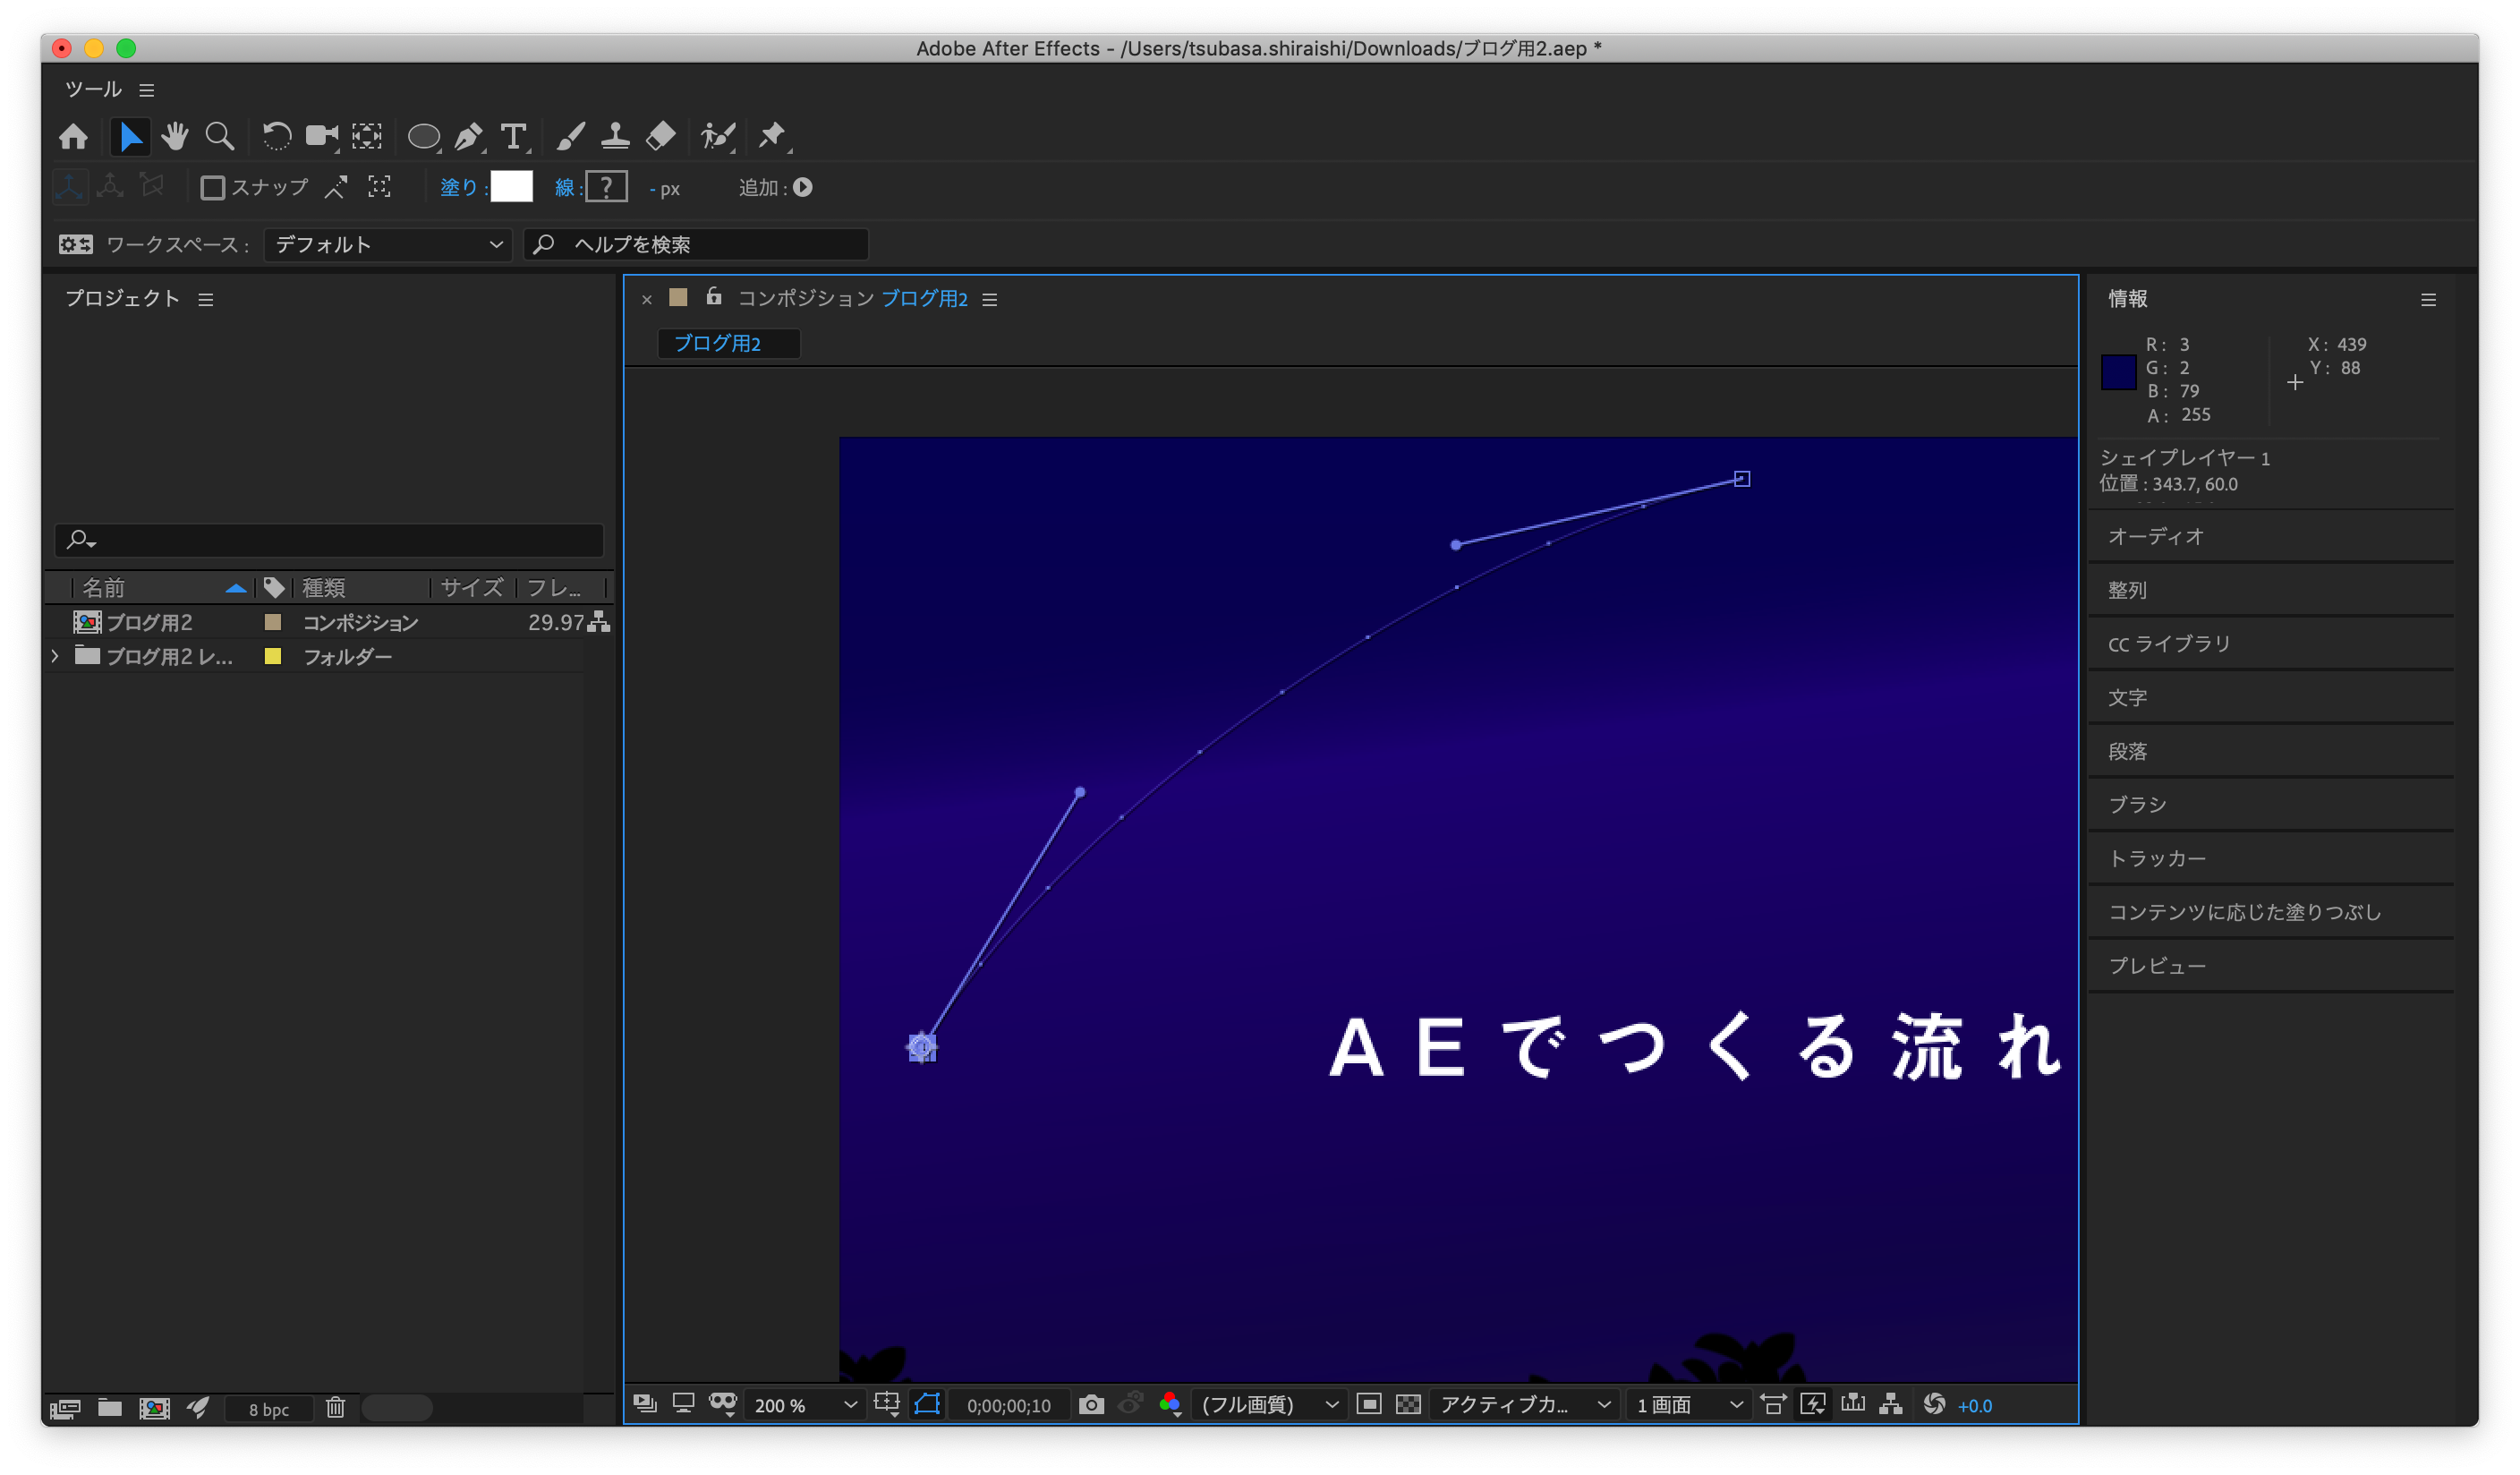Click the 線 stroke color swatch

606,187
